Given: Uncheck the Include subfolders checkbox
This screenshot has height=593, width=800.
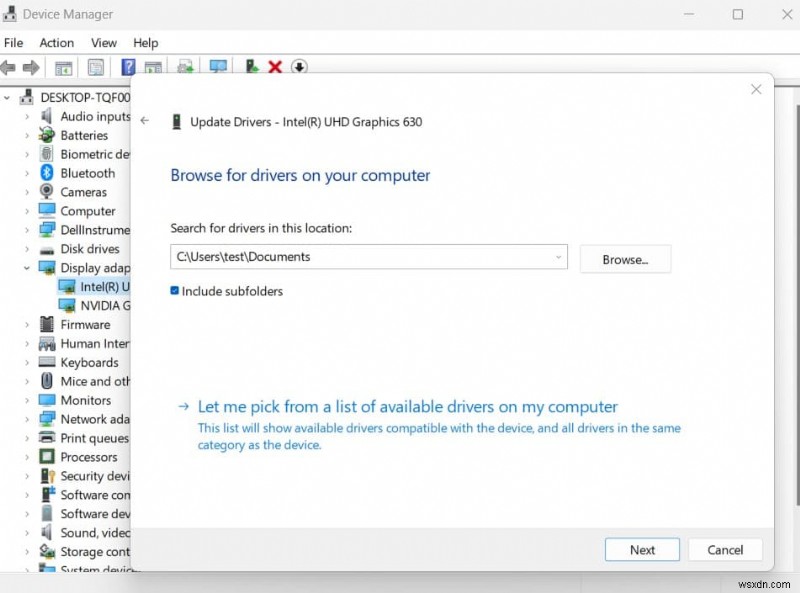Looking at the screenshot, I should tap(175, 291).
